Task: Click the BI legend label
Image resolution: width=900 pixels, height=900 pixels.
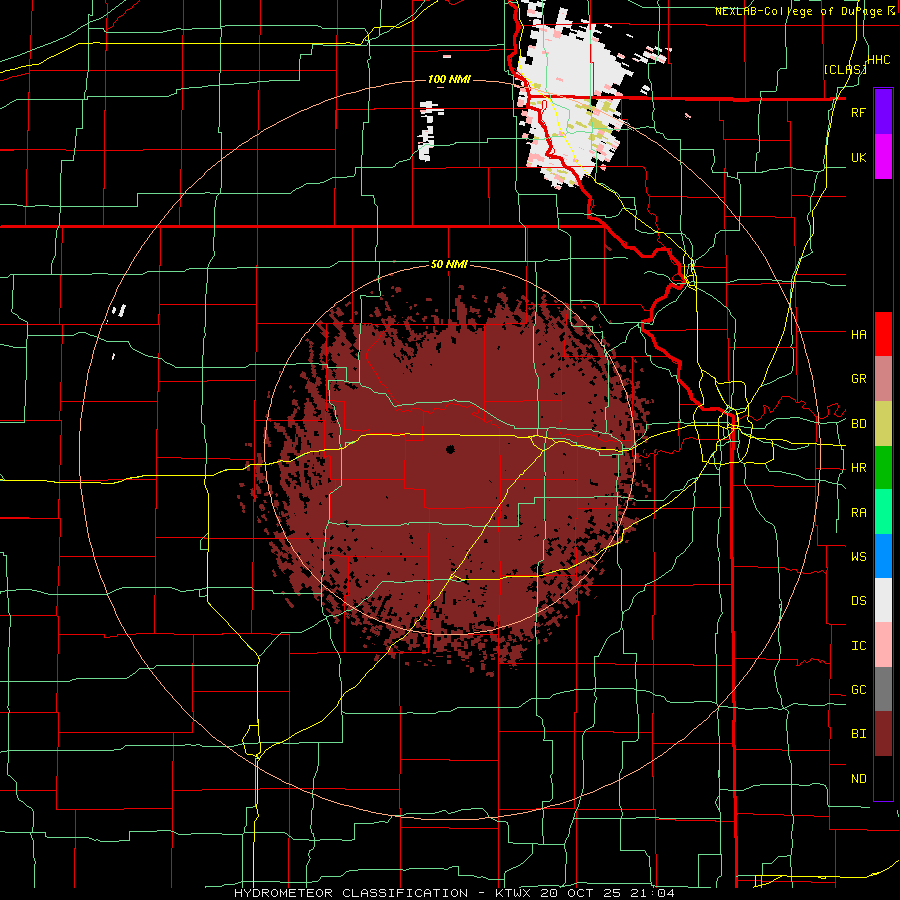Action: pyautogui.click(x=858, y=734)
